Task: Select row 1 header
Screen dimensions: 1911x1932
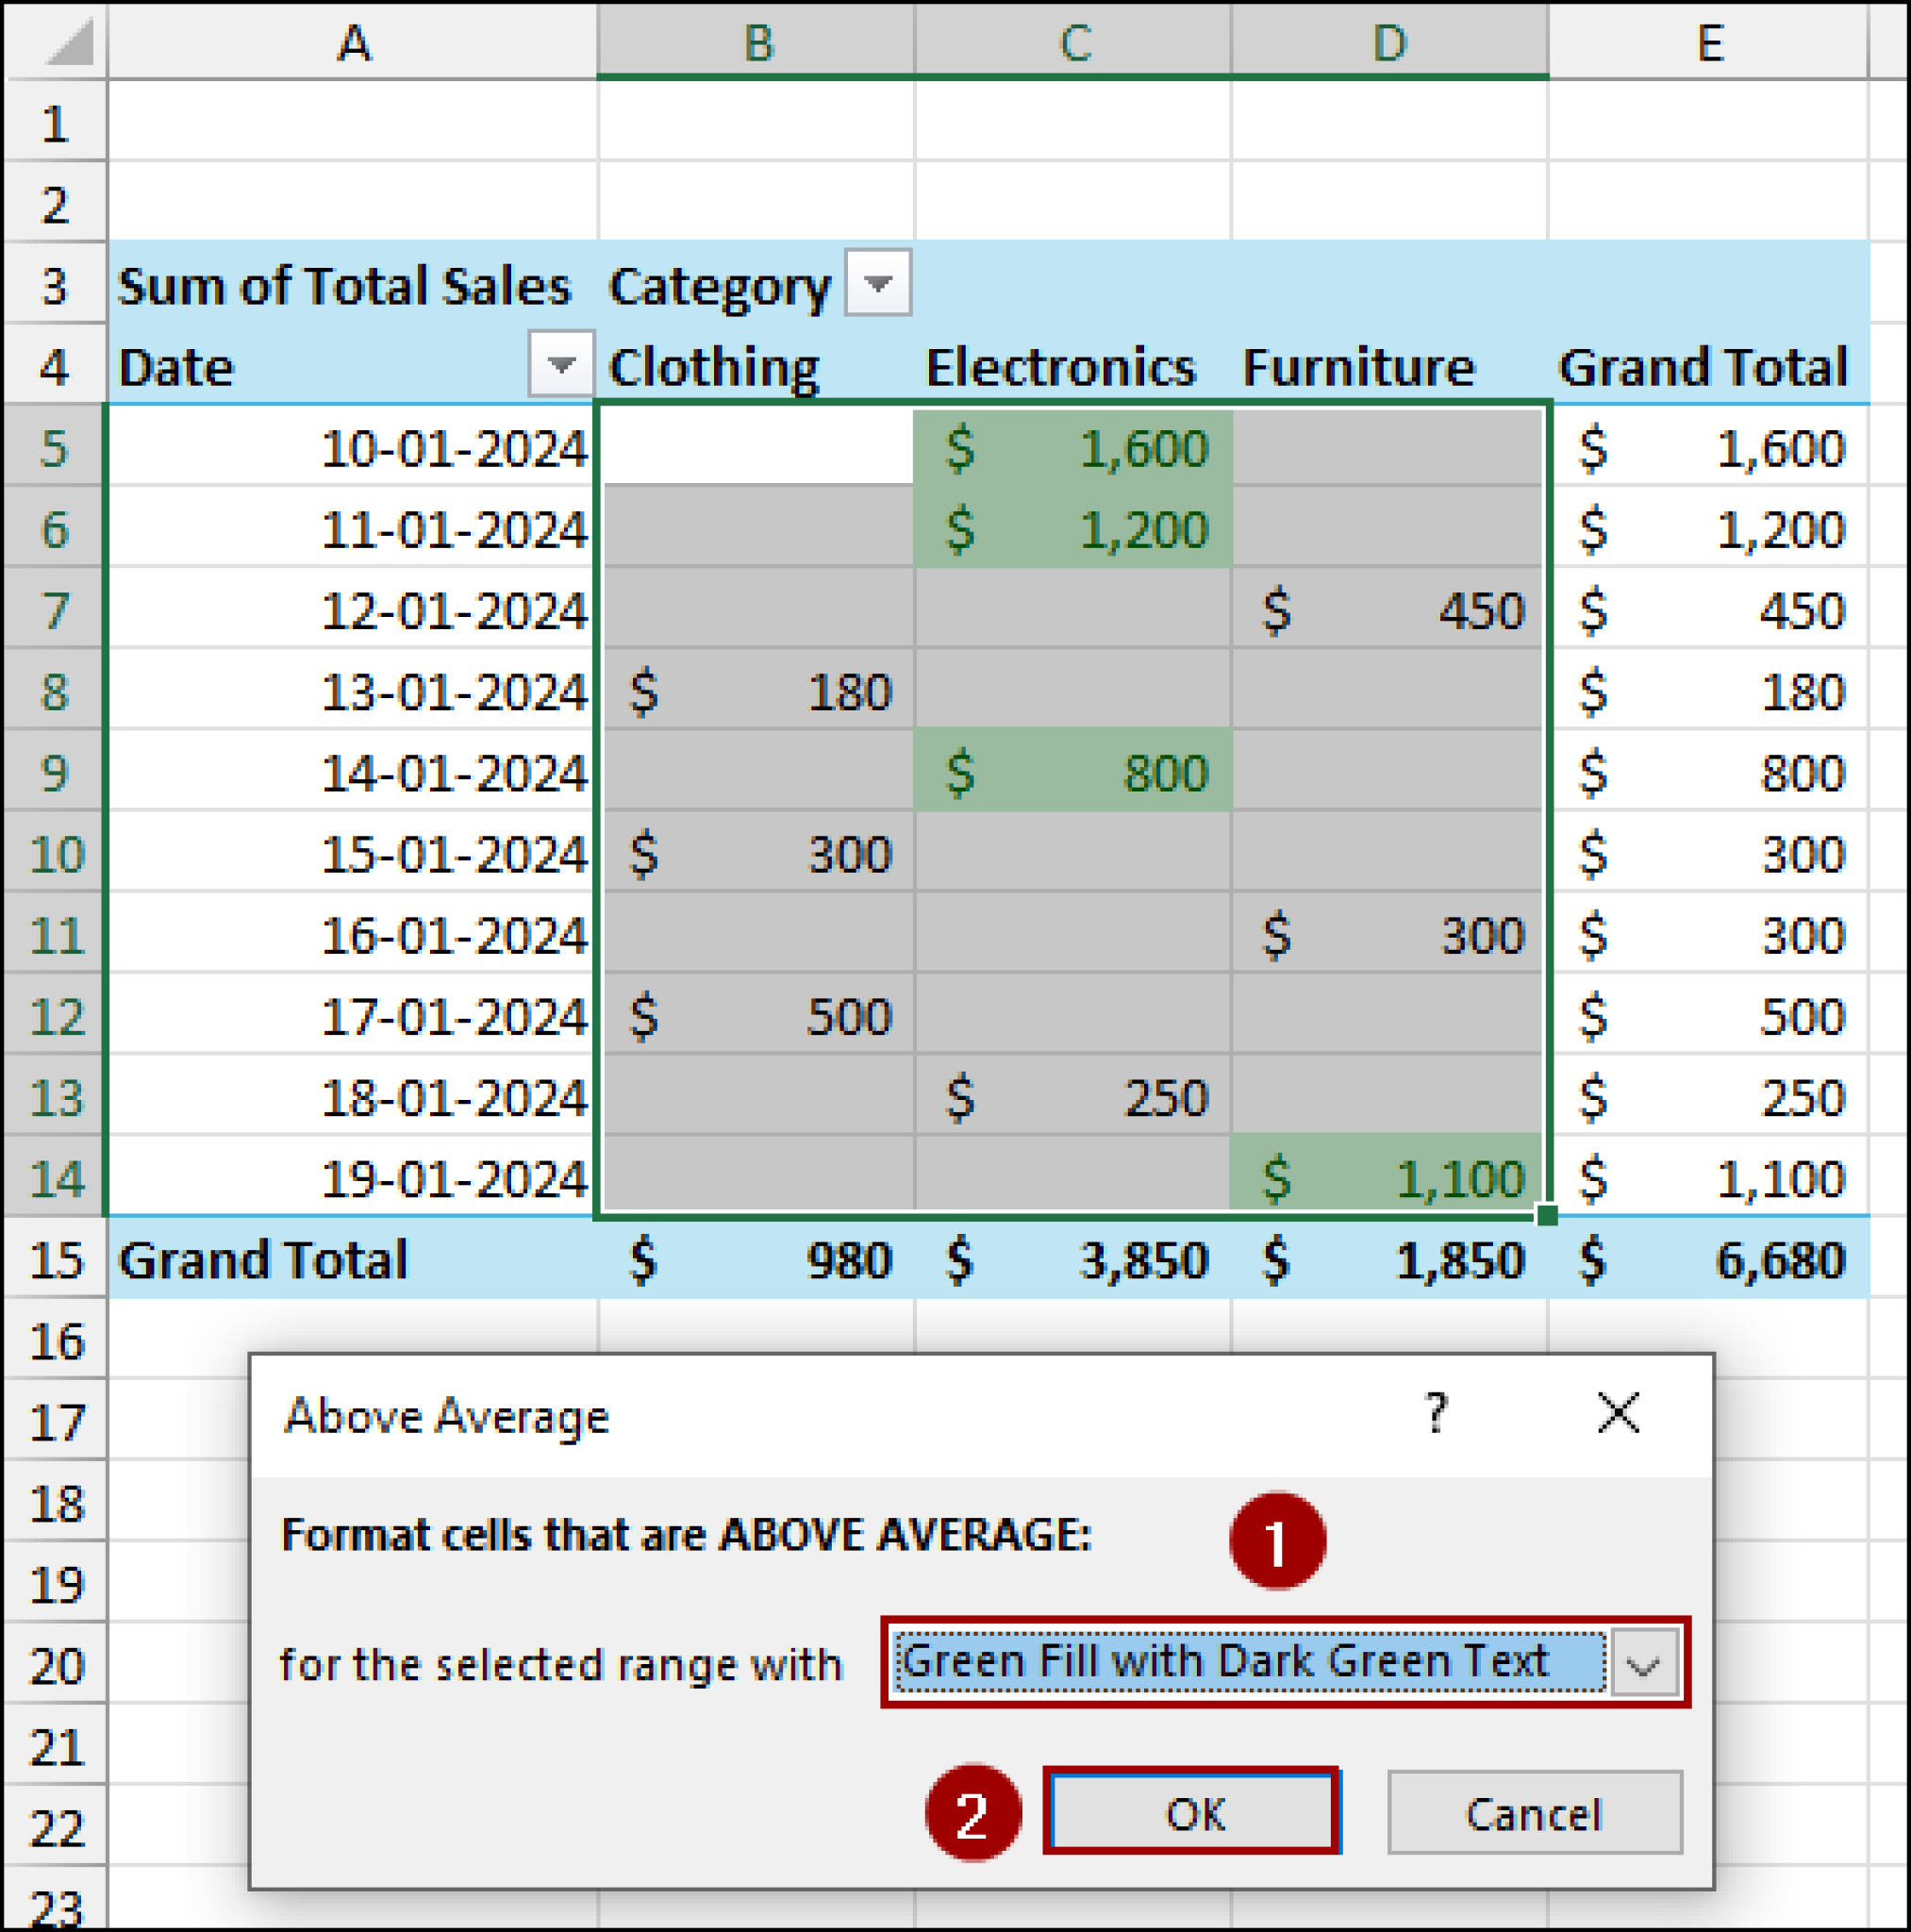Action: coord(55,124)
